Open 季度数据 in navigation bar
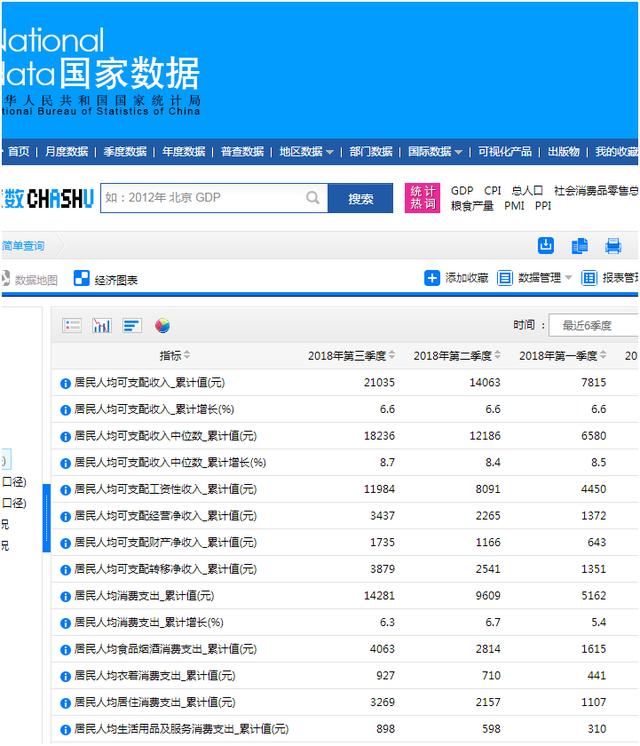Image resolution: width=640 pixels, height=746 pixels. pos(125,152)
